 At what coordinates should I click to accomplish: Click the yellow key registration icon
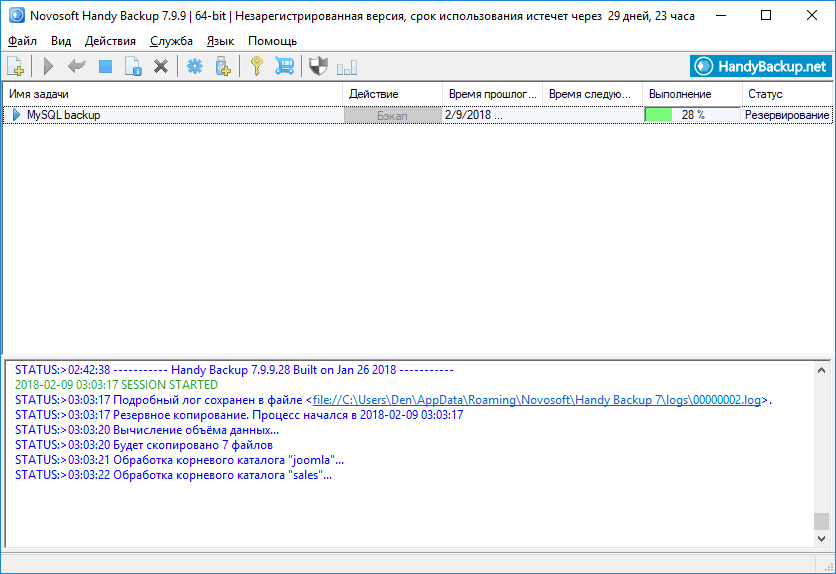pyautogui.click(x=257, y=67)
